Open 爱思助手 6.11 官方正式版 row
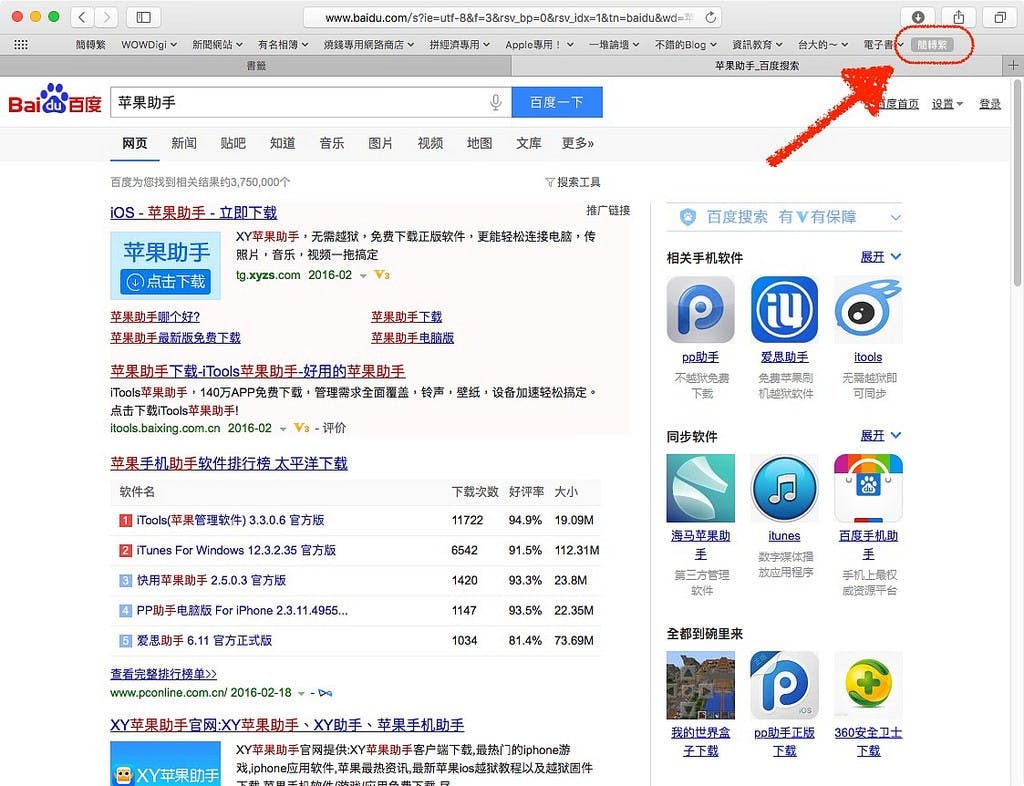This screenshot has width=1024, height=786. click(355, 640)
